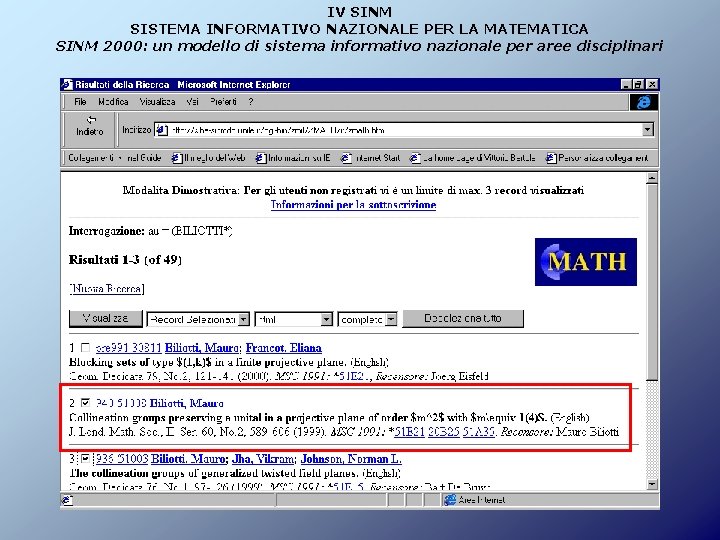This screenshot has height=540, width=720.
Task: Click the Internet zone icon in status bar
Action: click(450, 500)
